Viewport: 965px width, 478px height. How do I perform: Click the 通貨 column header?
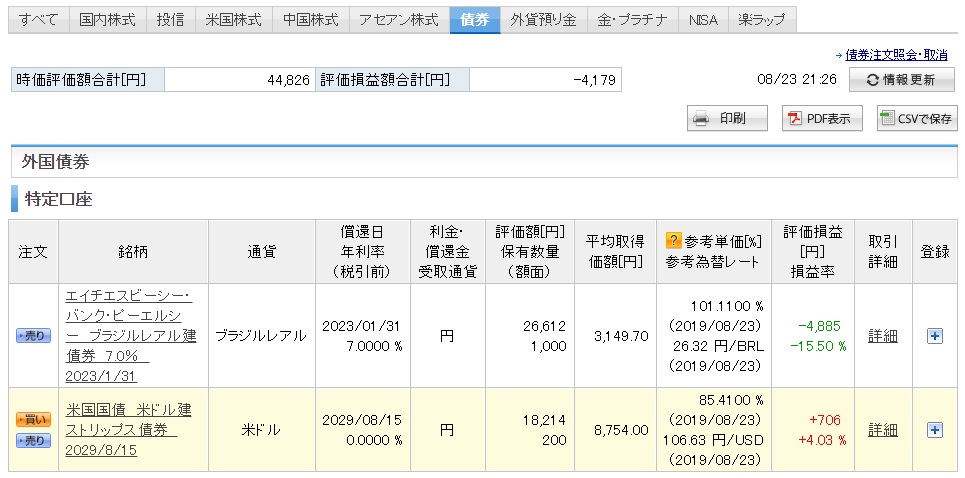(x=262, y=251)
